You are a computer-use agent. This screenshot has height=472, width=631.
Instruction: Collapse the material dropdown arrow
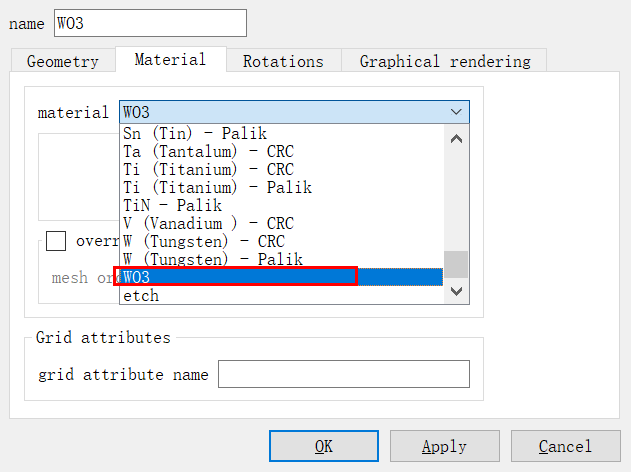(456, 112)
